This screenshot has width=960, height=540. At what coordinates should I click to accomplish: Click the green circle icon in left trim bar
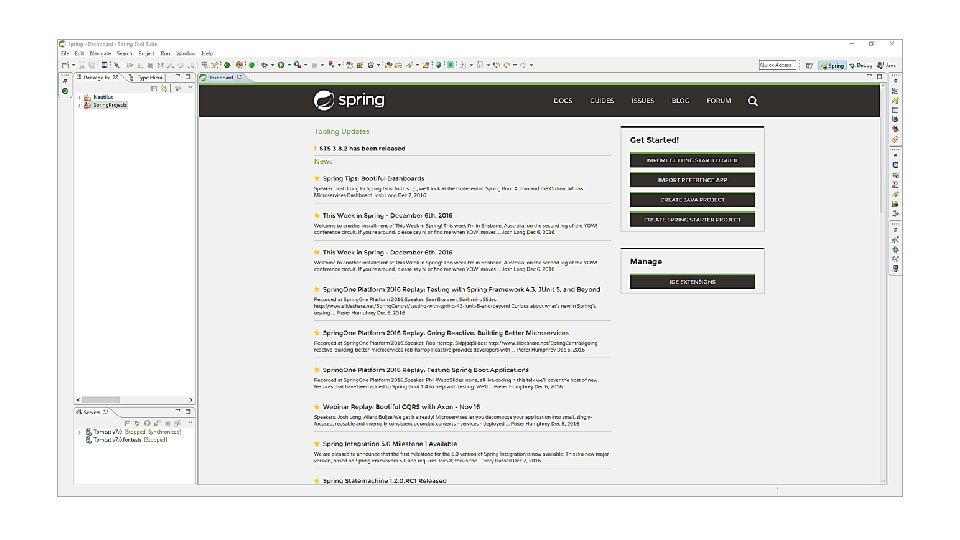(x=65, y=91)
